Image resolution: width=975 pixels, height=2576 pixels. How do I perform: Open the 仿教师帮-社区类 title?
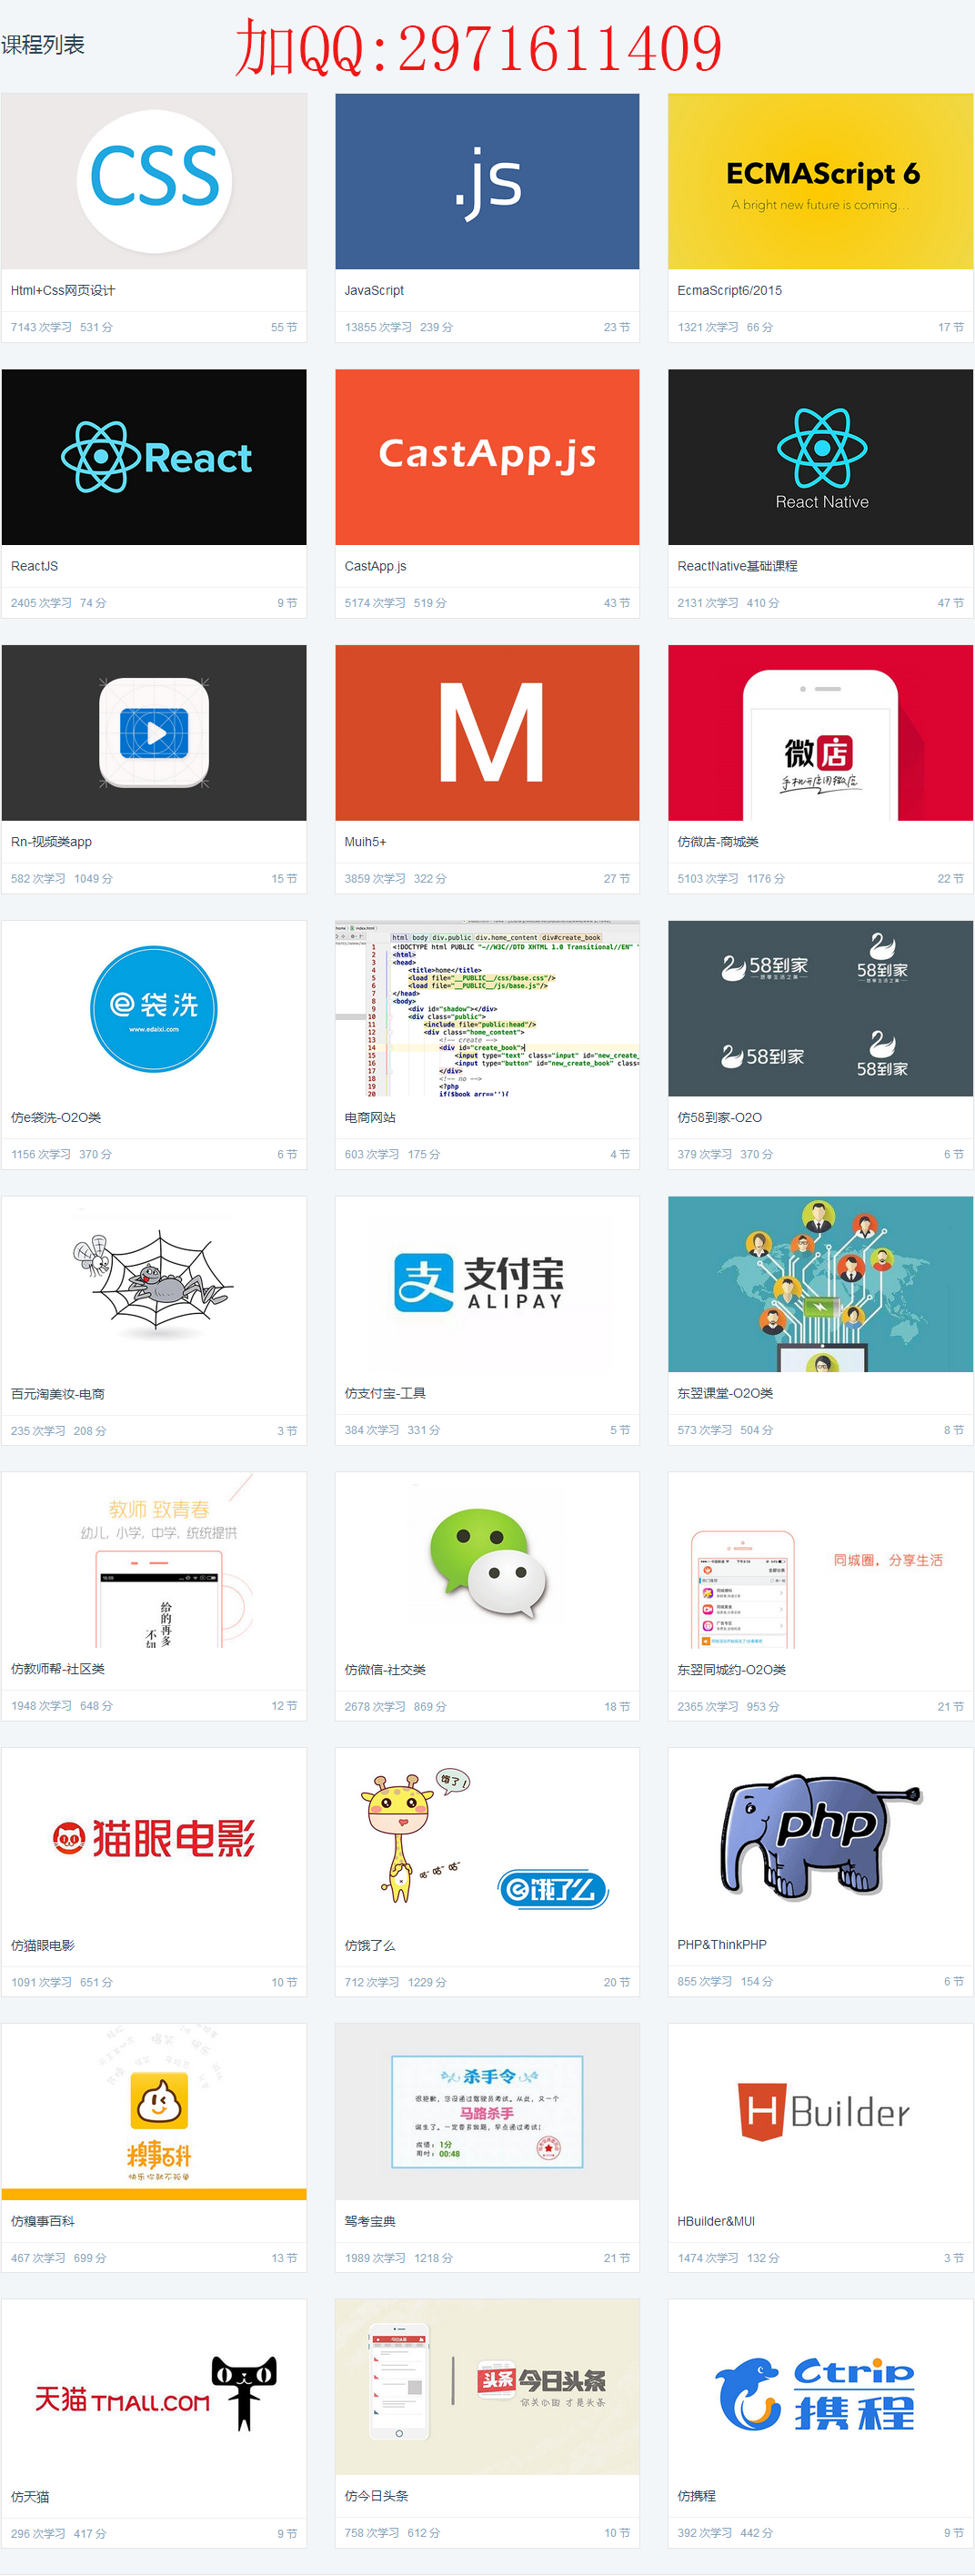tap(57, 1669)
